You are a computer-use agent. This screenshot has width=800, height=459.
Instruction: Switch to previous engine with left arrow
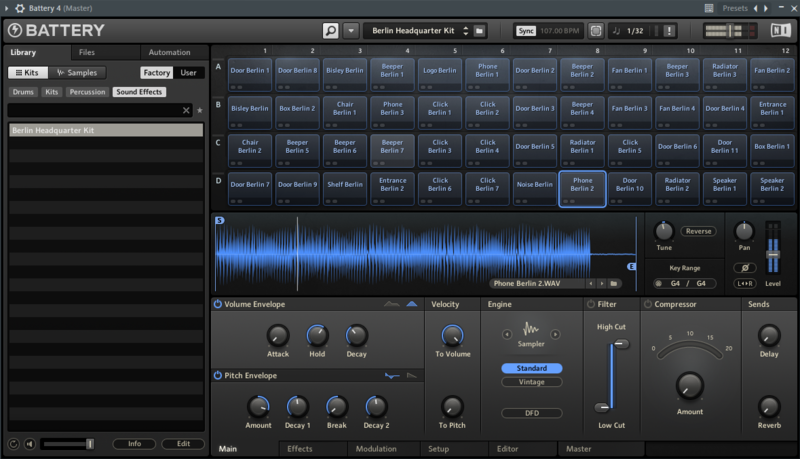pyautogui.click(x=507, y=335)
